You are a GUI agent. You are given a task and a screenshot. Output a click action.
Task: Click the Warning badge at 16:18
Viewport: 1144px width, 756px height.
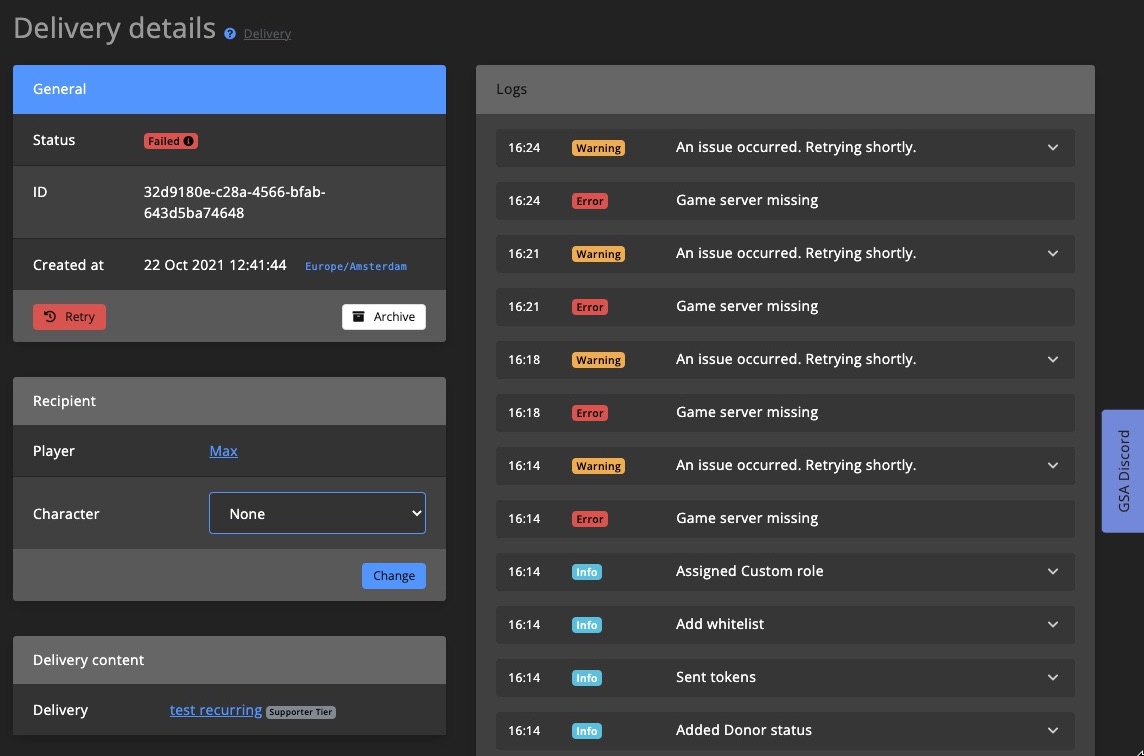pyautogui.click(x=598, y=359)
